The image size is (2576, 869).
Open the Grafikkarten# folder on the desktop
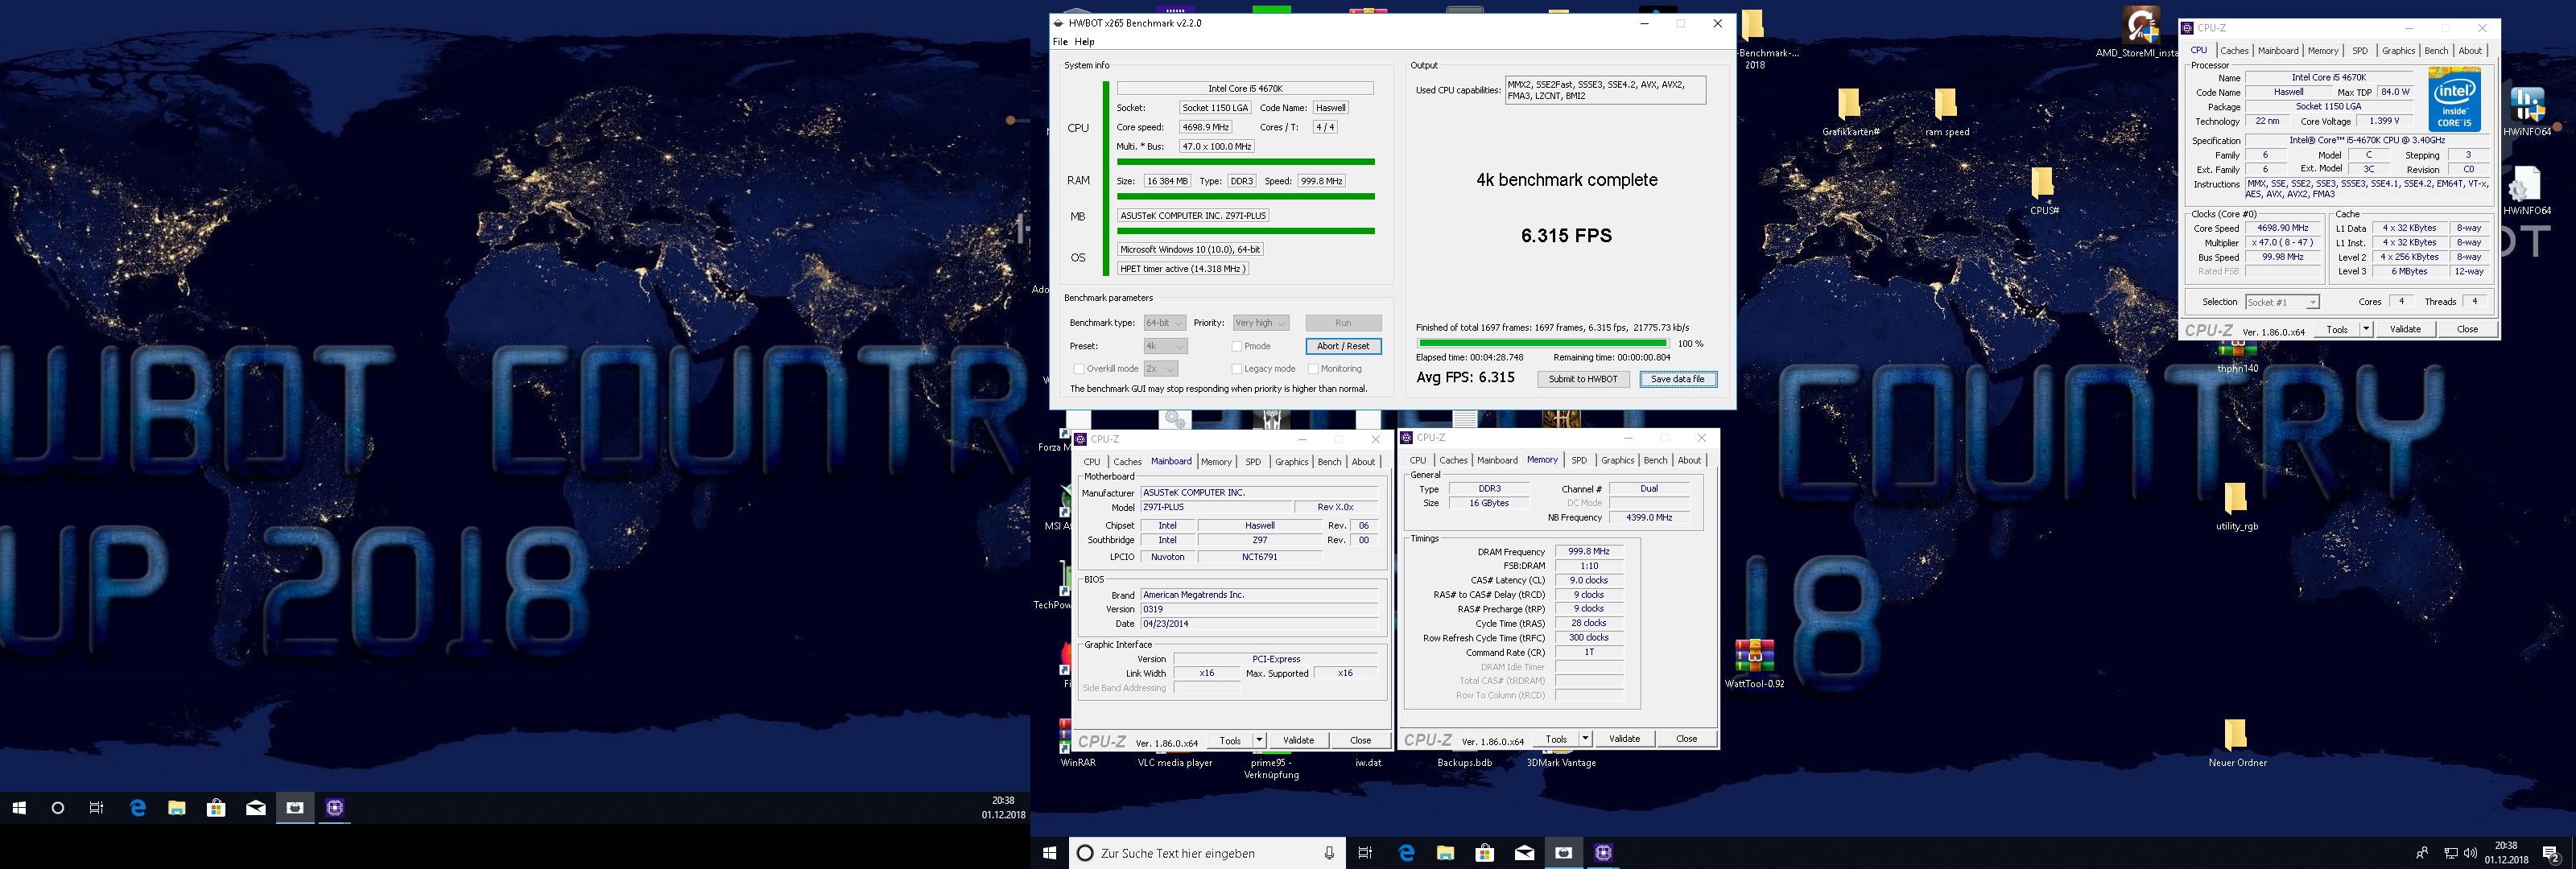click(1849, 103)
